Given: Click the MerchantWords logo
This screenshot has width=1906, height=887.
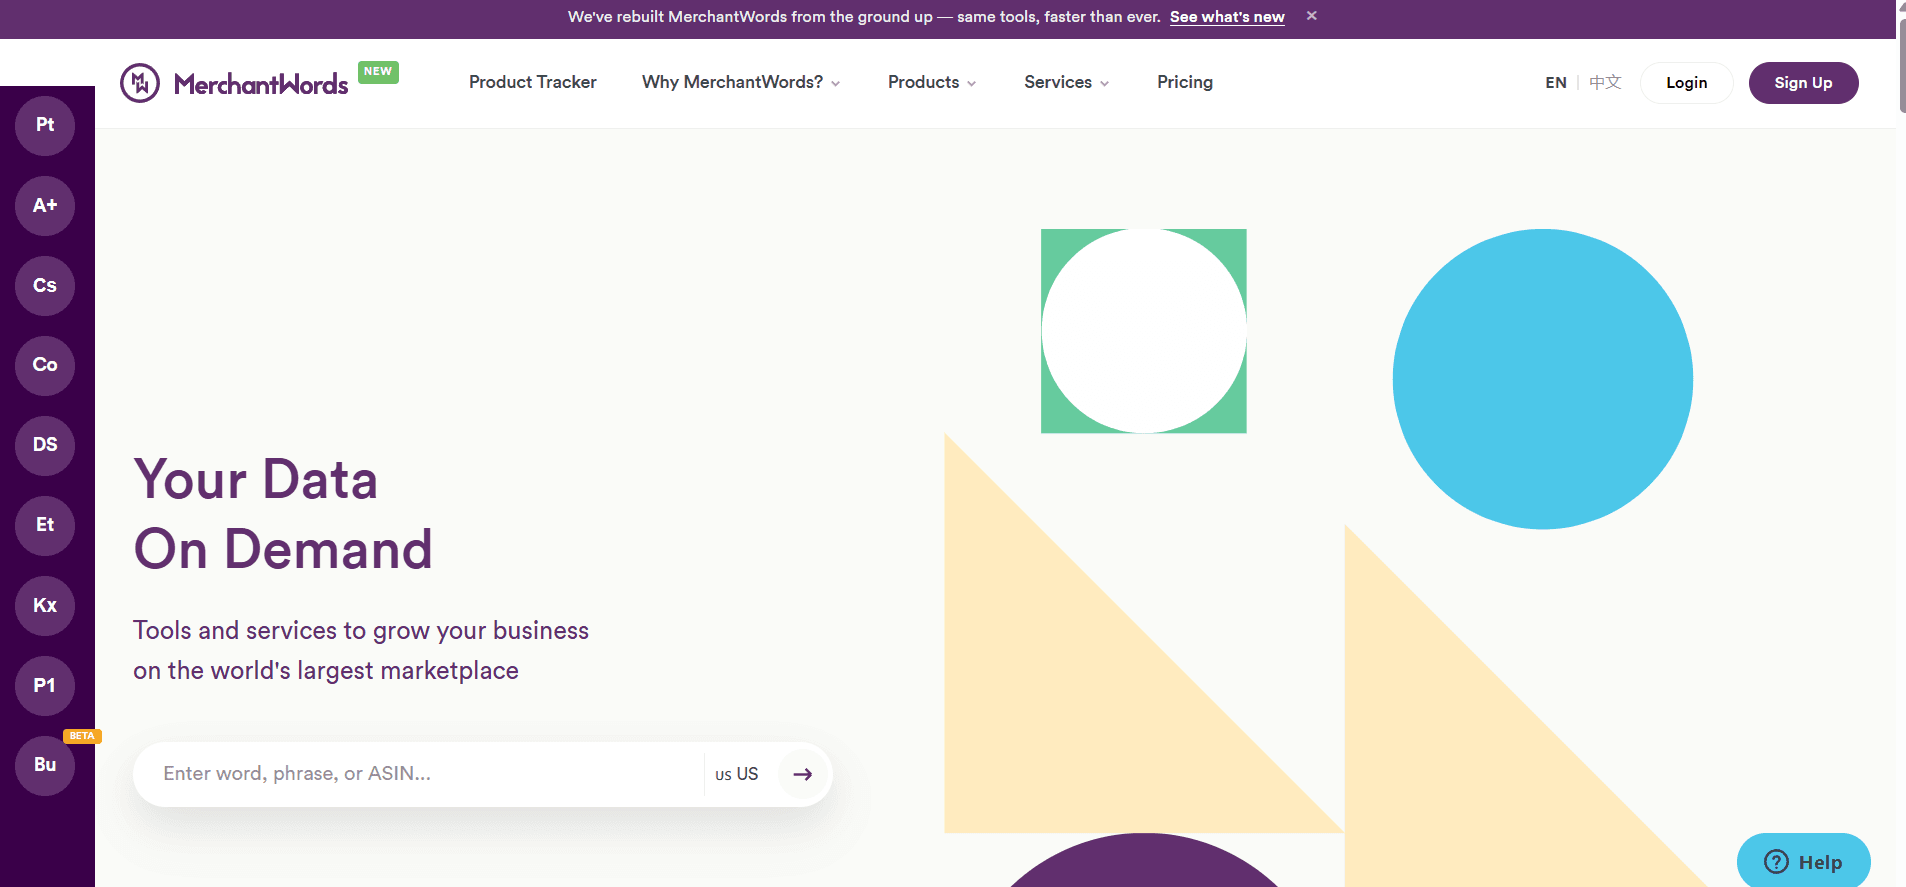Looking at the screenshot, I should [234, 83].
